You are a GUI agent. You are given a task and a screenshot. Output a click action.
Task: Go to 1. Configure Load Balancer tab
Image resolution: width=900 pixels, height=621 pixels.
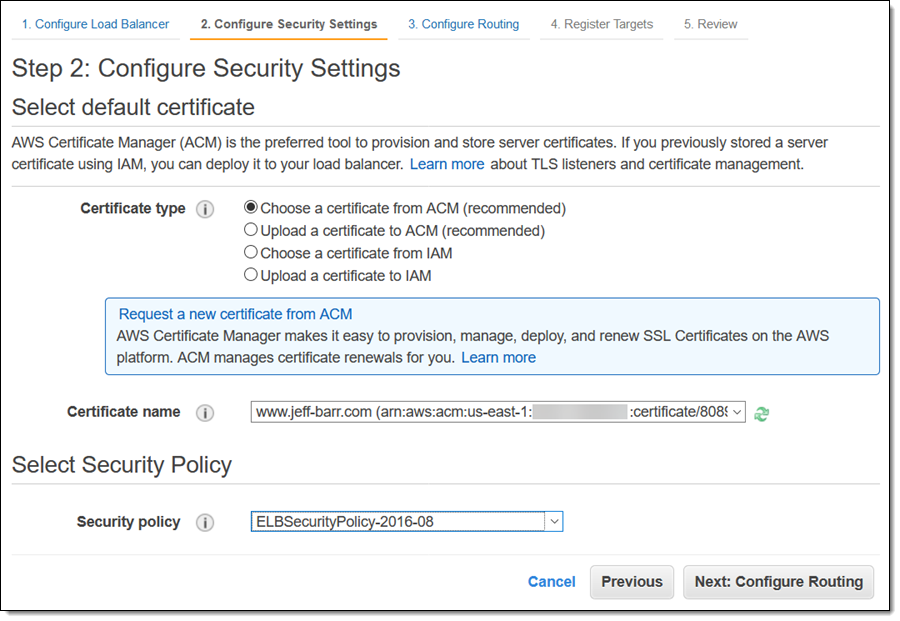point(96,24)
